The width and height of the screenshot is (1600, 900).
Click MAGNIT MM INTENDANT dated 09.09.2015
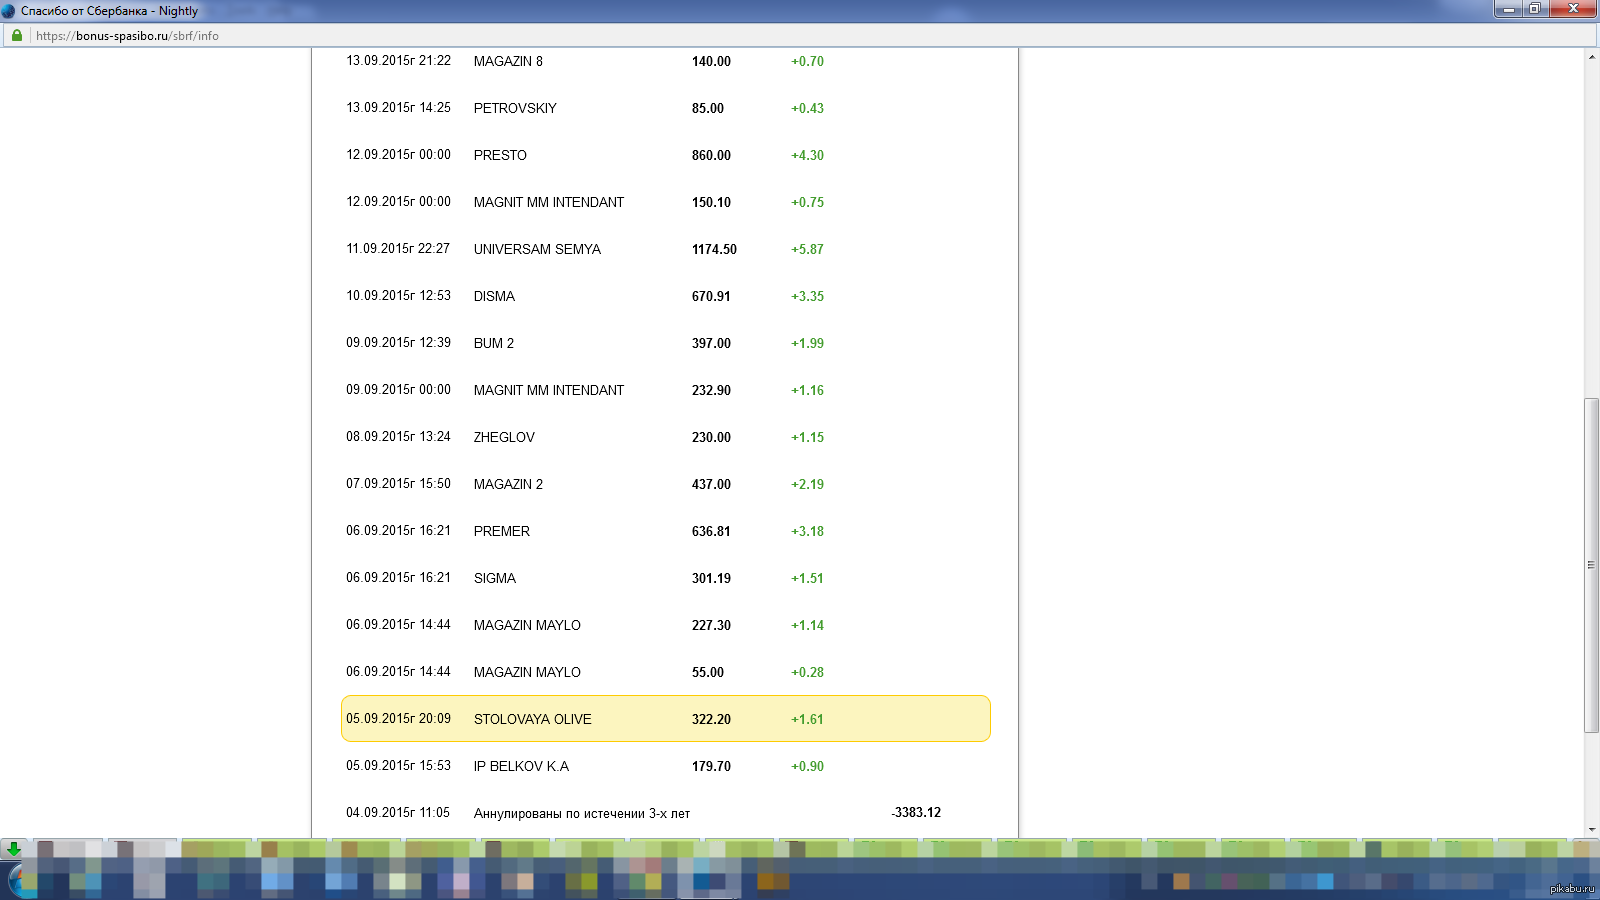tap(549, 390)
